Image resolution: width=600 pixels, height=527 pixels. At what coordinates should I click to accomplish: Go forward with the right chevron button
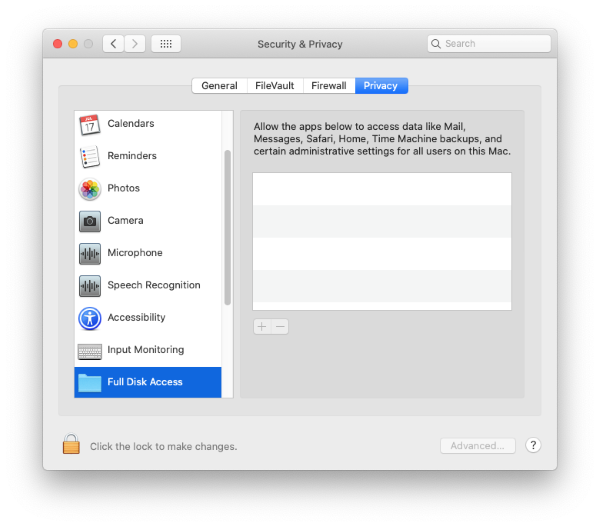coord(135,44)
